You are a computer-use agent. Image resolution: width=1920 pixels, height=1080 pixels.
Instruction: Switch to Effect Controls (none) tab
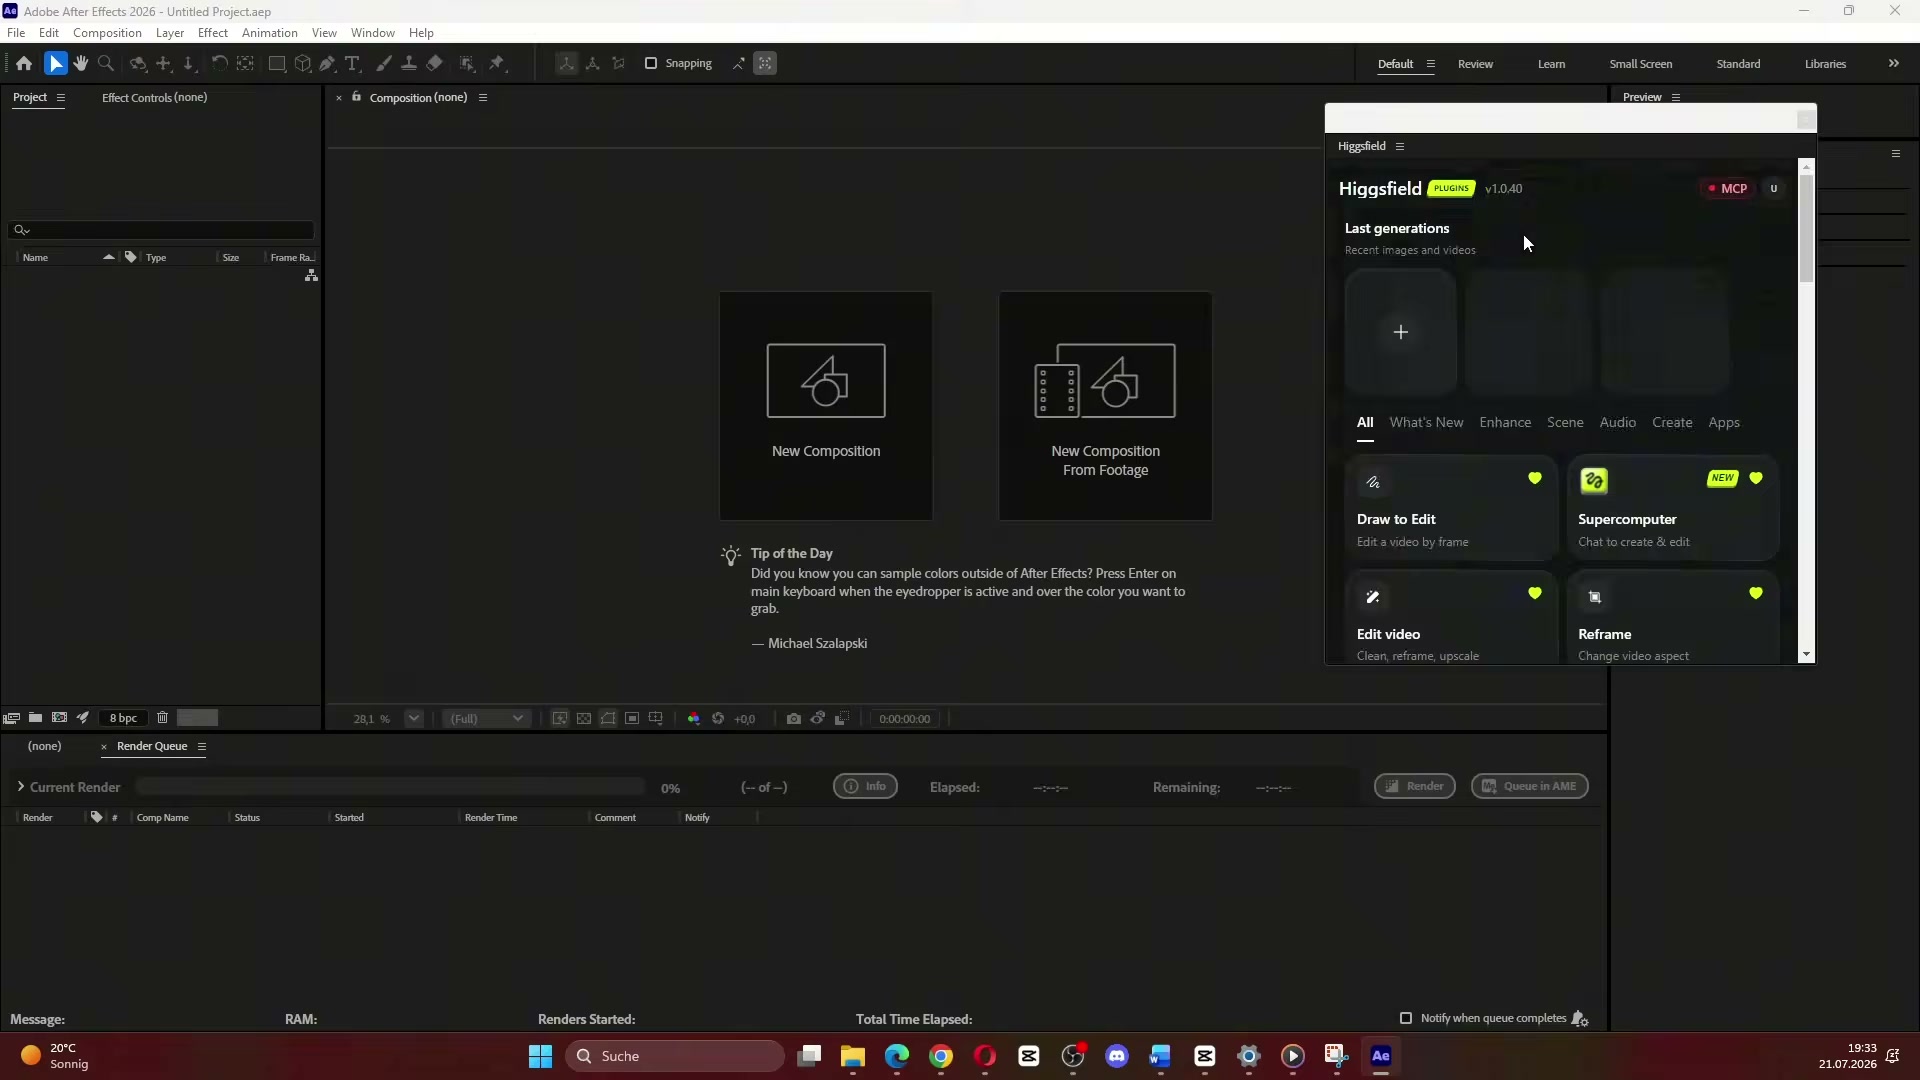[155, 97]
